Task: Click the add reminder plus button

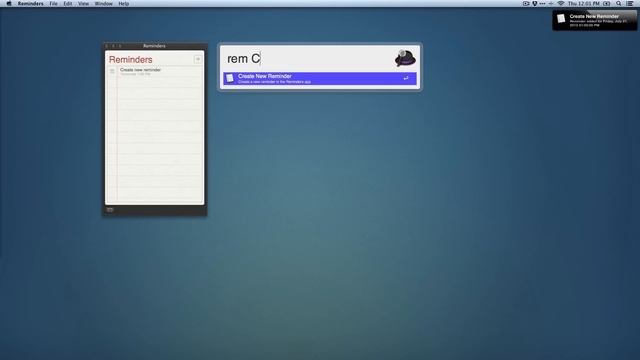Action: pyautogui.click(x=198, y=60)
